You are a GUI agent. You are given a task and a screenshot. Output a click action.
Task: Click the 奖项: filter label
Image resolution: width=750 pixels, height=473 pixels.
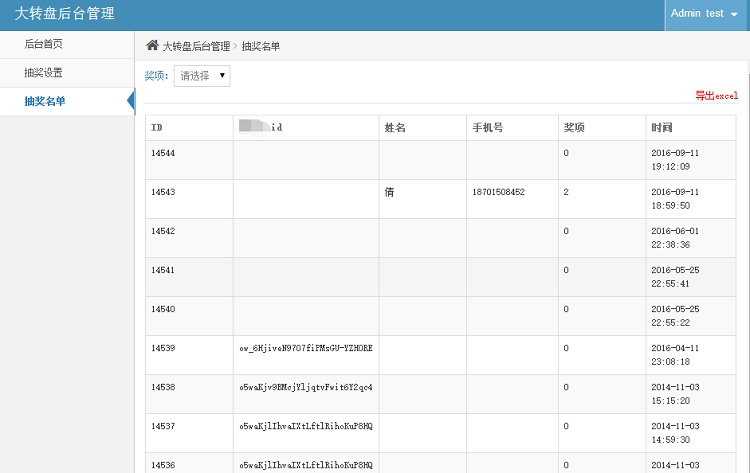(x=156, y=76)
